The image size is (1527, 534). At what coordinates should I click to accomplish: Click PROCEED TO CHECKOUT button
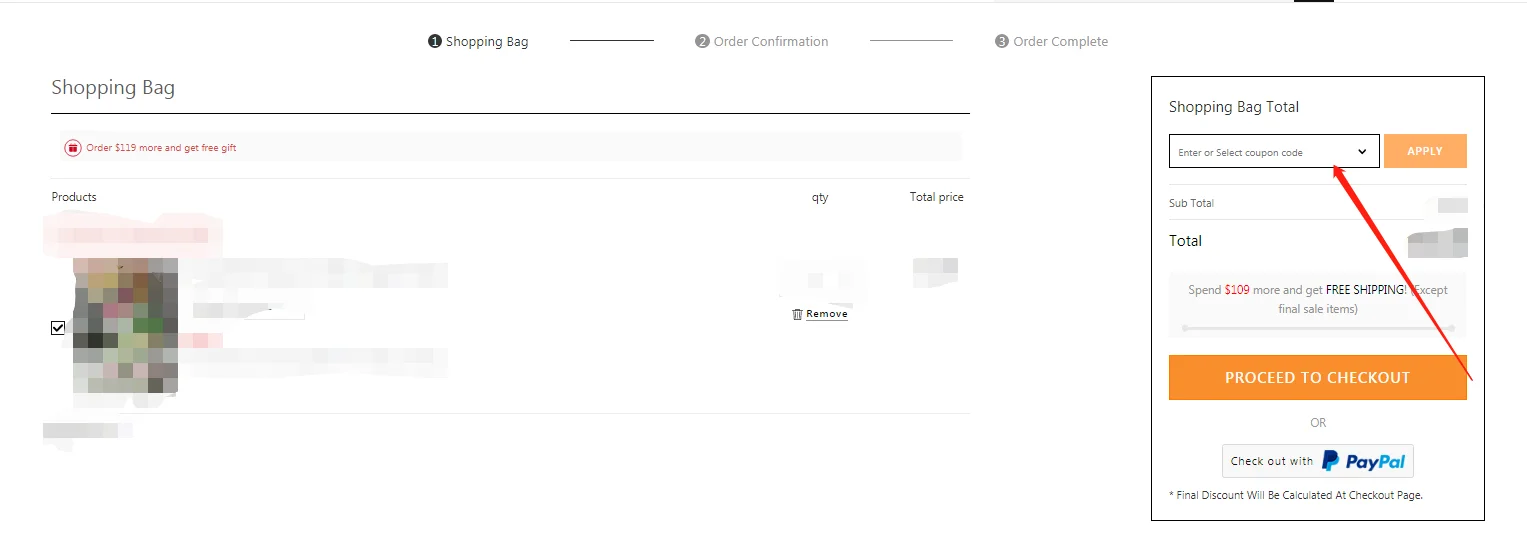tap(1317, 377)
